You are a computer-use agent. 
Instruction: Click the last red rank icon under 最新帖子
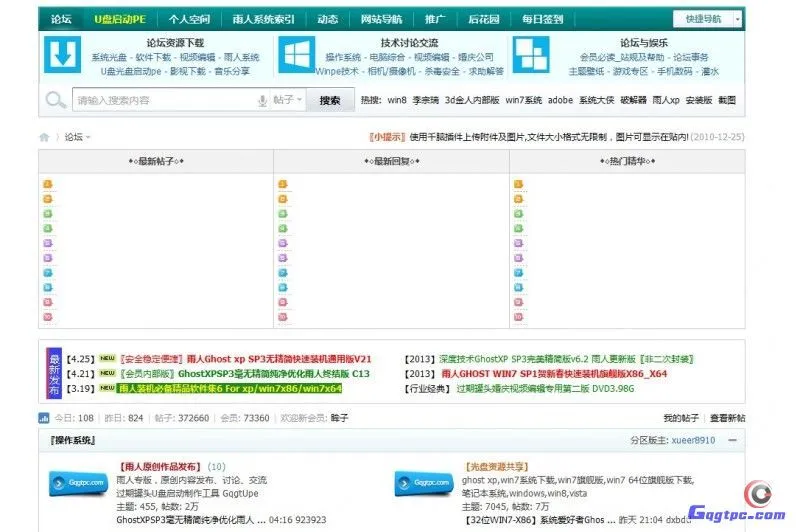coord(47,317)
